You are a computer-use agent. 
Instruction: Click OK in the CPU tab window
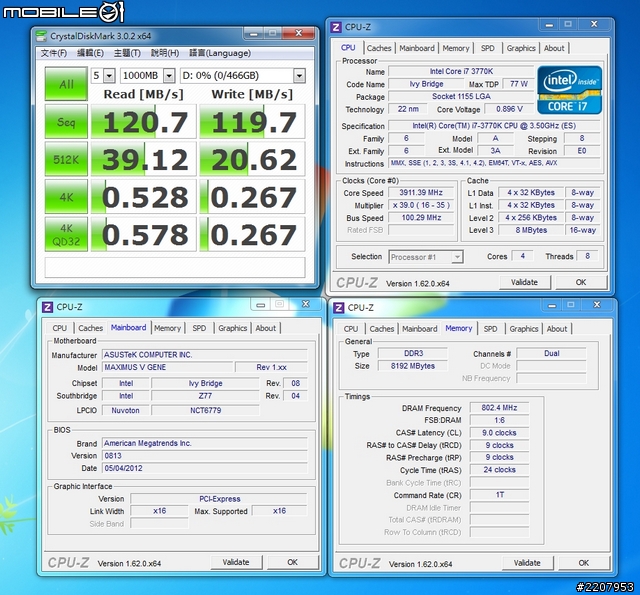point(581,282)
